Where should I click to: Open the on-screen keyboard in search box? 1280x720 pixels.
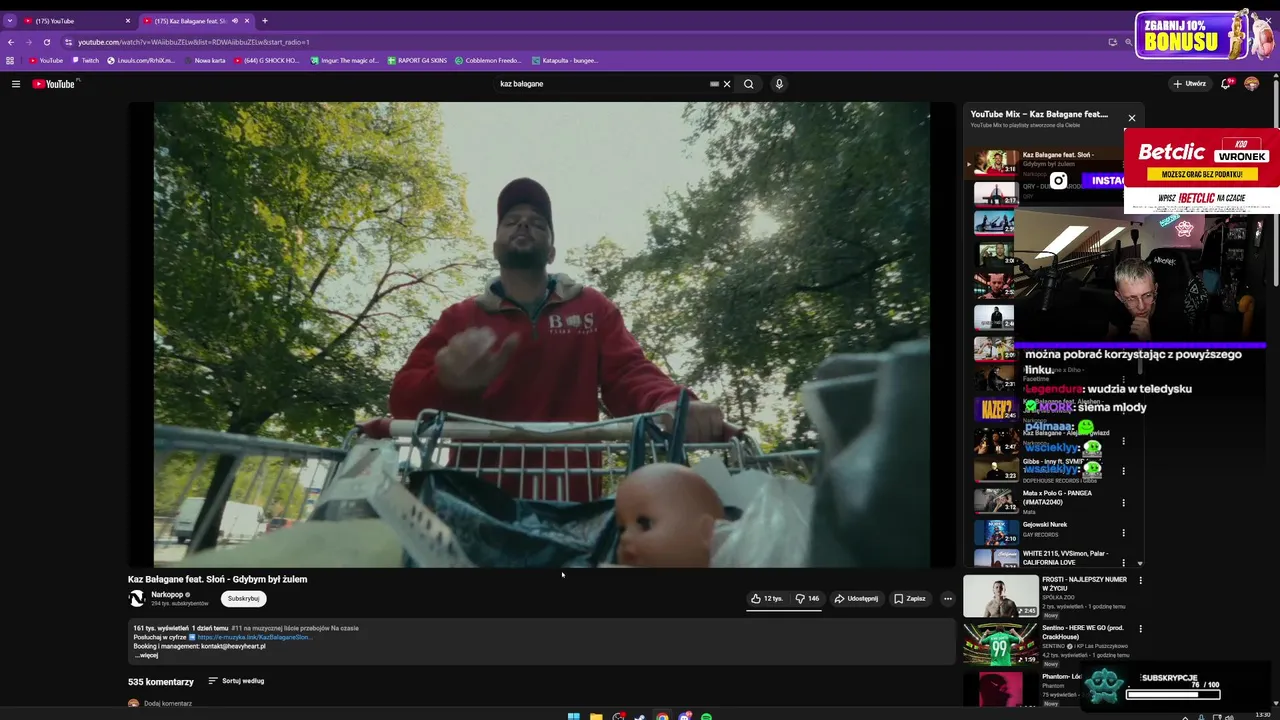(x=714, y=84)
